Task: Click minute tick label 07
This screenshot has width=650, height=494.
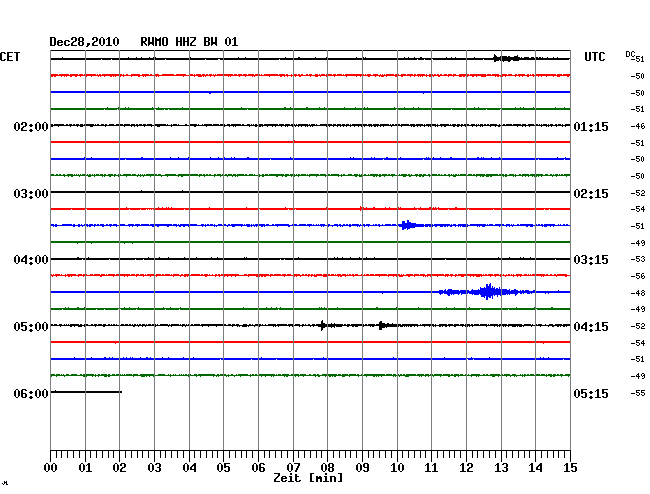Action: point(293,468)
